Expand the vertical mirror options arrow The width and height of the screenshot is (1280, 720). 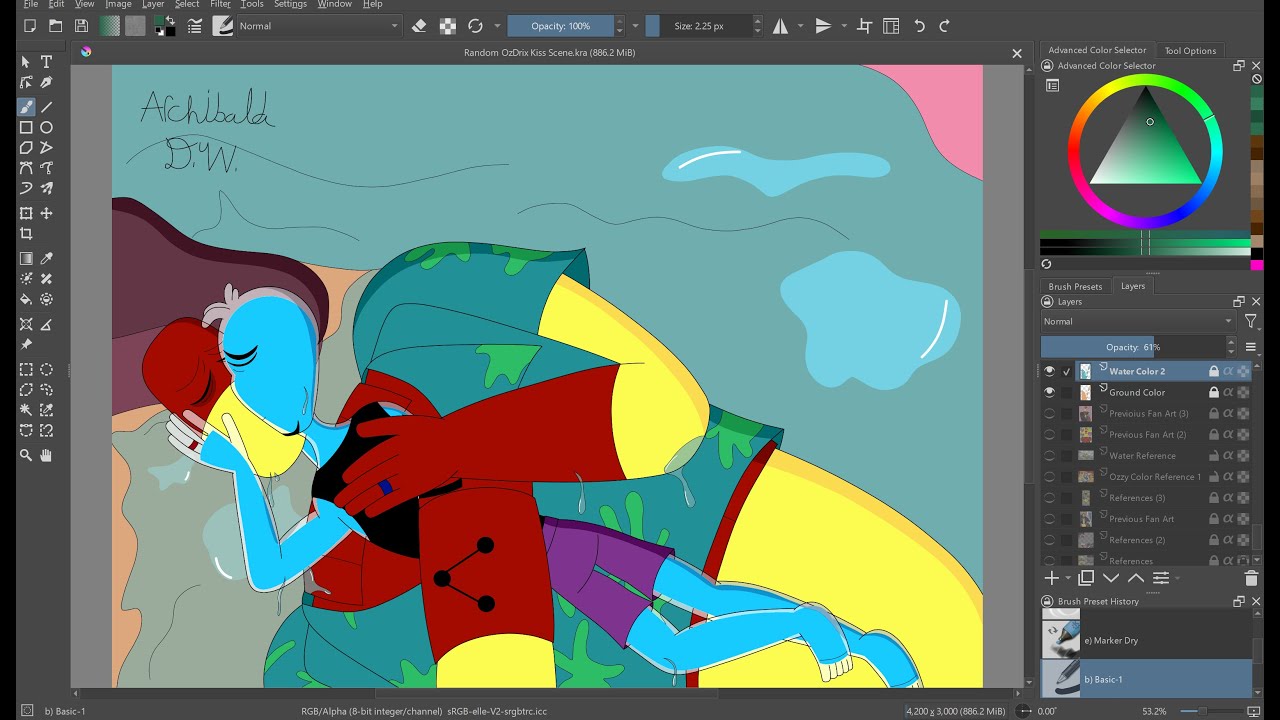click(x=844, y=26)
